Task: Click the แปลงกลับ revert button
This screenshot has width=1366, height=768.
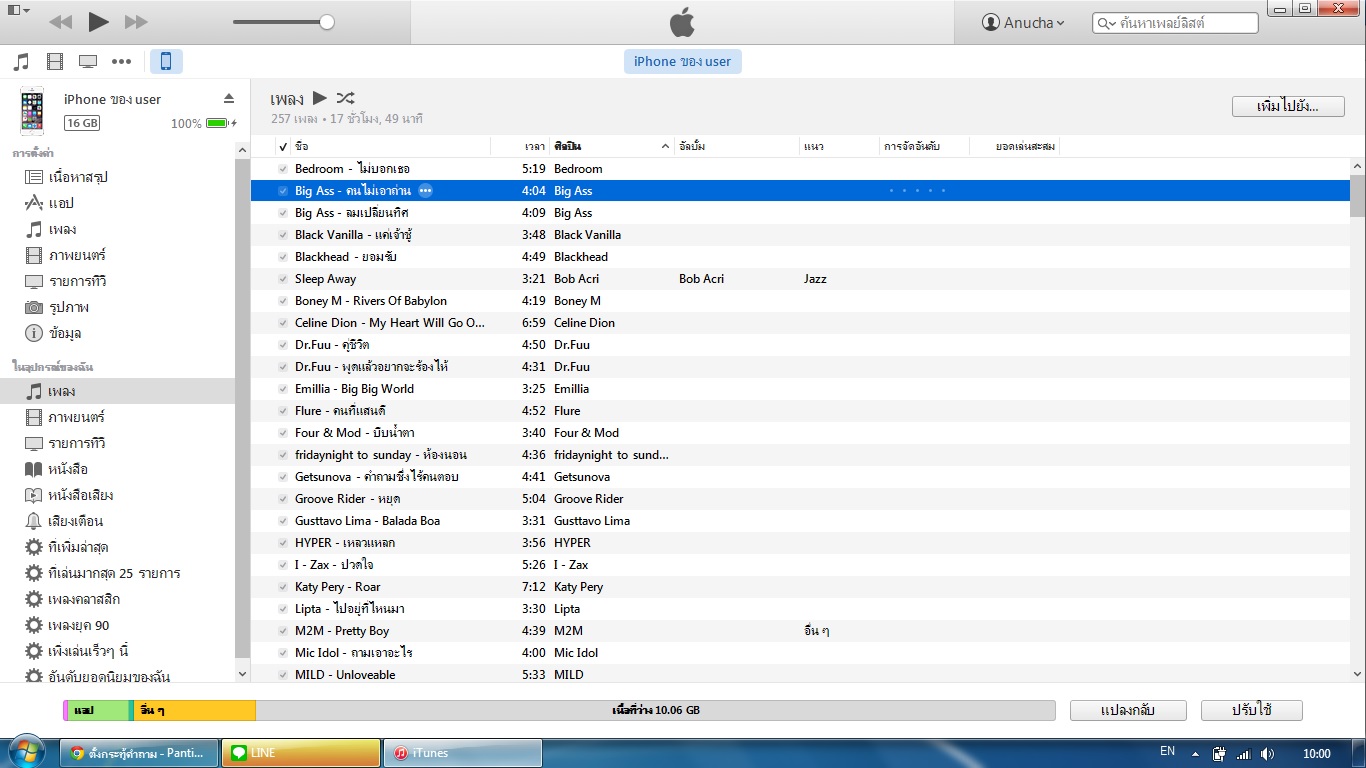Action: tap(1128, 710)
